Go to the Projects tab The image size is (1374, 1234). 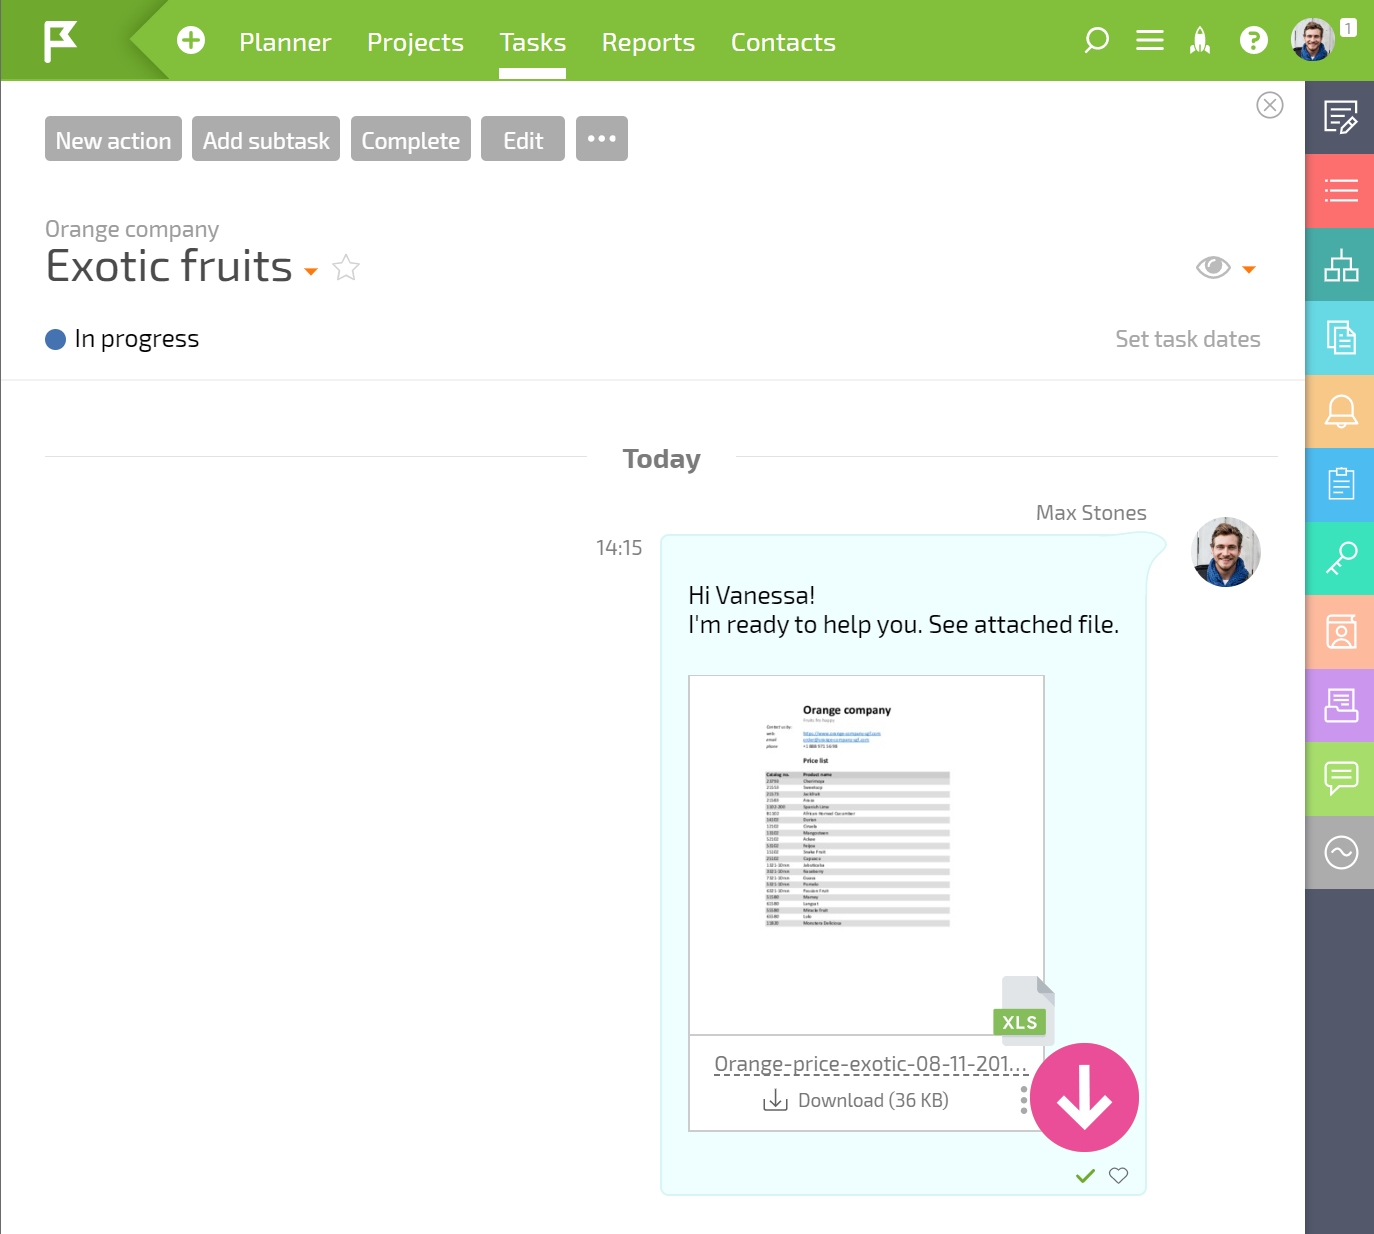[415, 42]
